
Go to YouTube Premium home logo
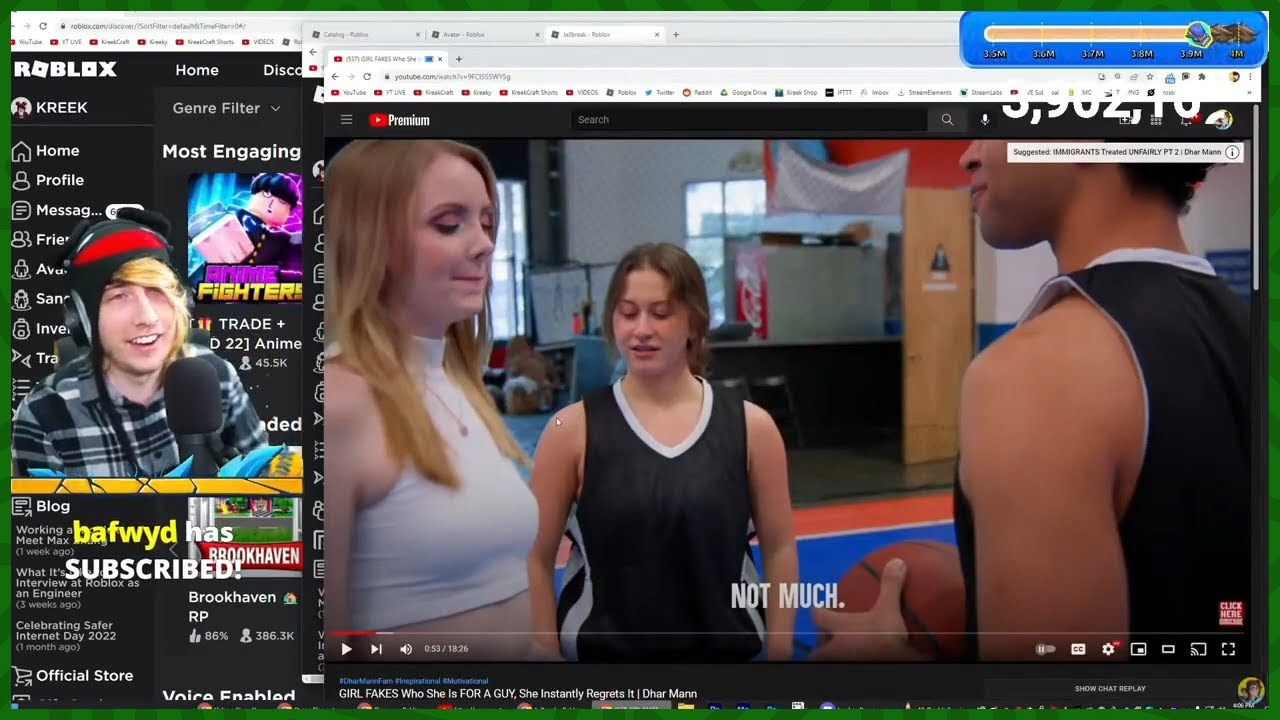[399, 120]
